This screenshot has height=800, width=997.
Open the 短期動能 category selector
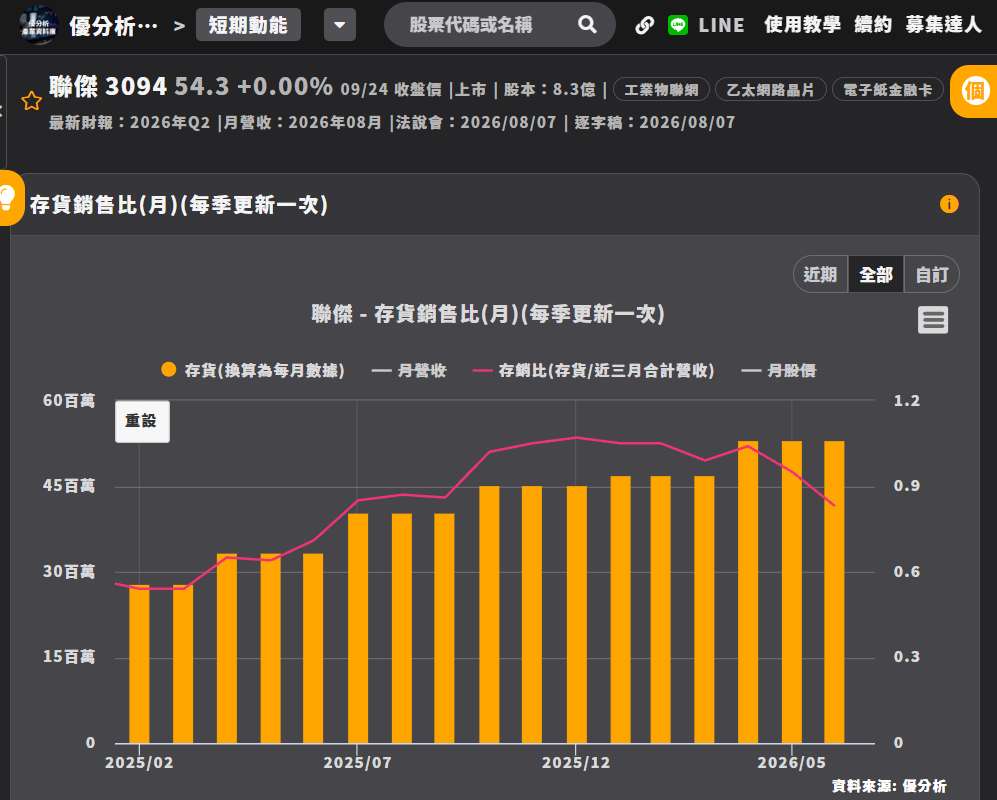[x=248, y=25]
